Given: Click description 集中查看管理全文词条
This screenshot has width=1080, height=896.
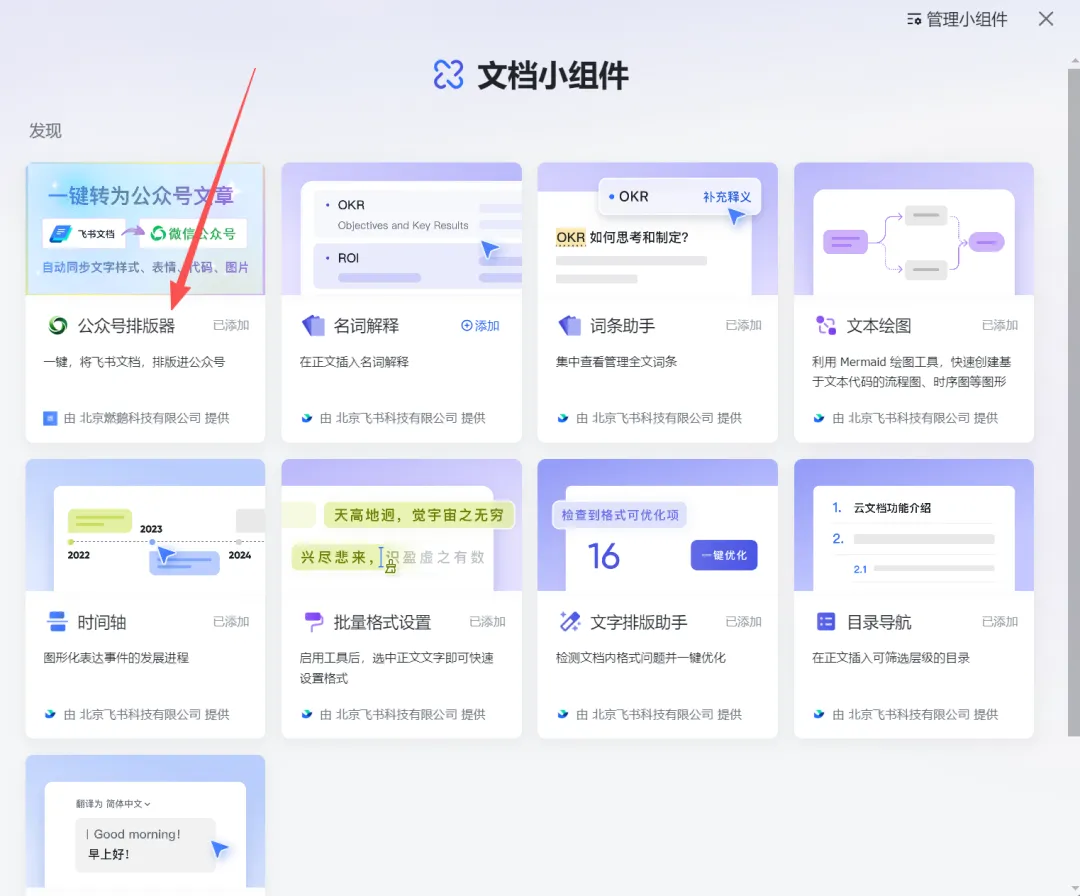Looking at the screenshot, I should (616, 362).
